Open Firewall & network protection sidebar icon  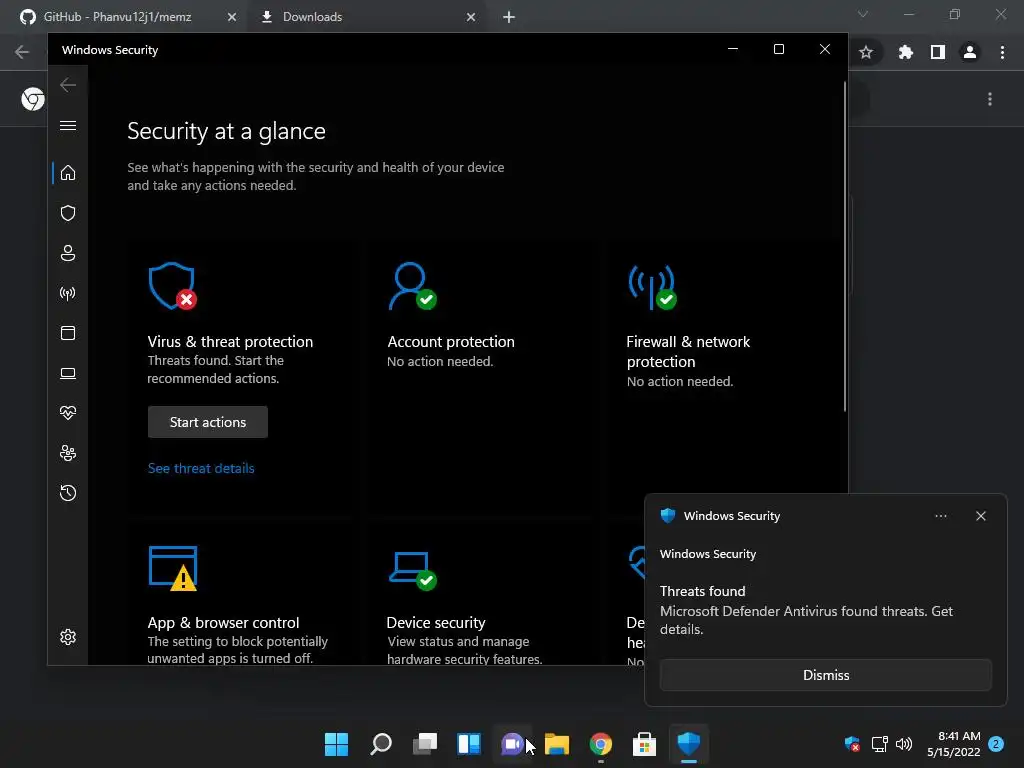[68, 293]
